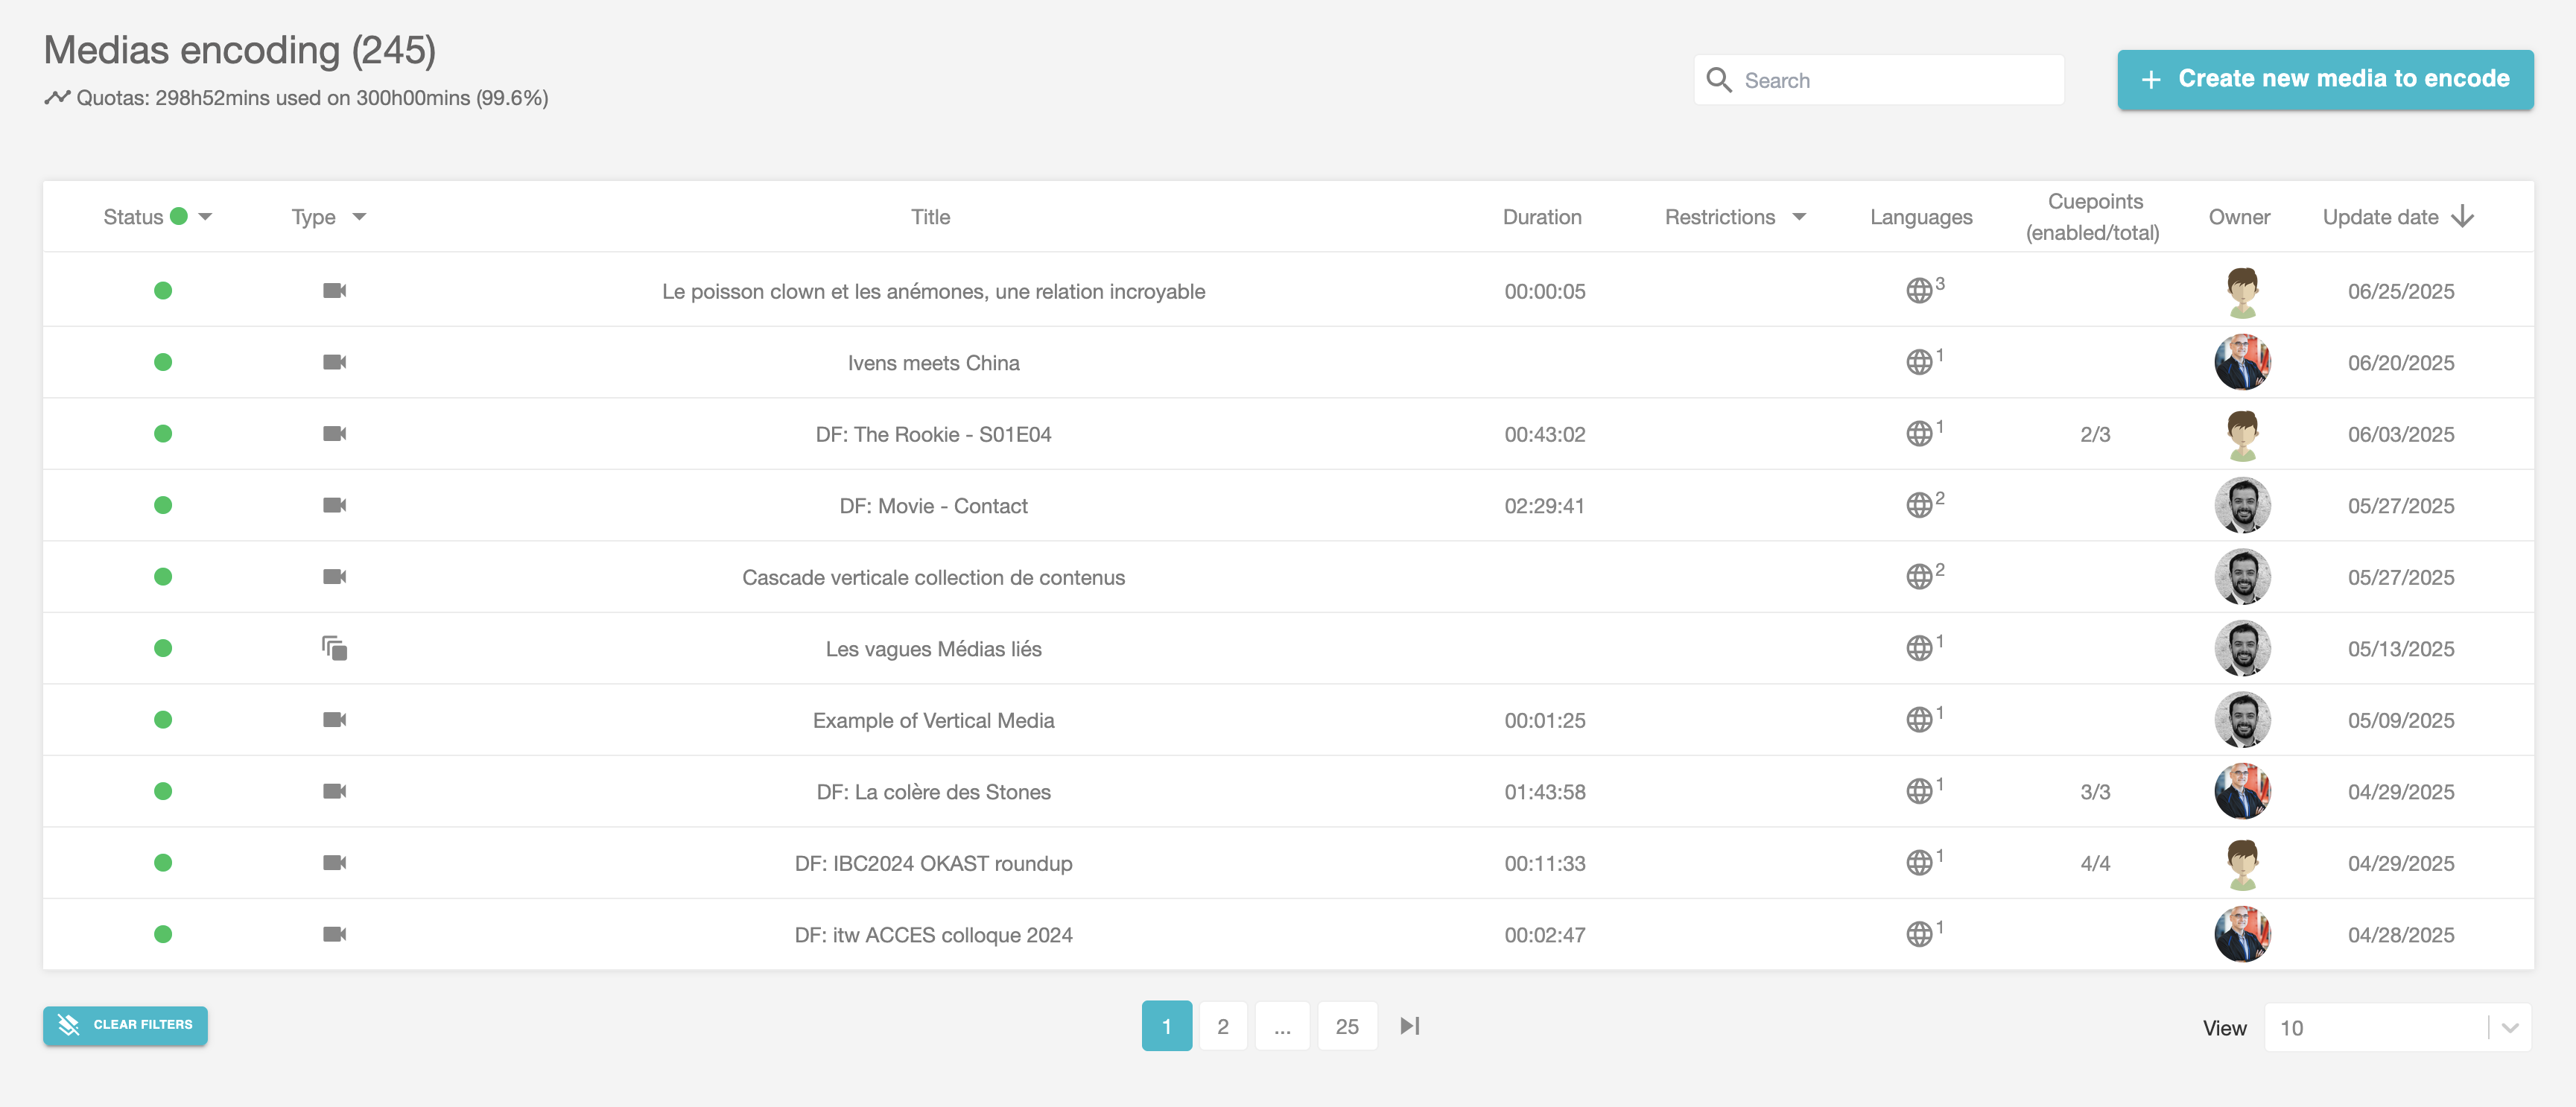Click duration 00:43:02
The height and width of the screenshot is (1107, 2576).
point(1544,434)
